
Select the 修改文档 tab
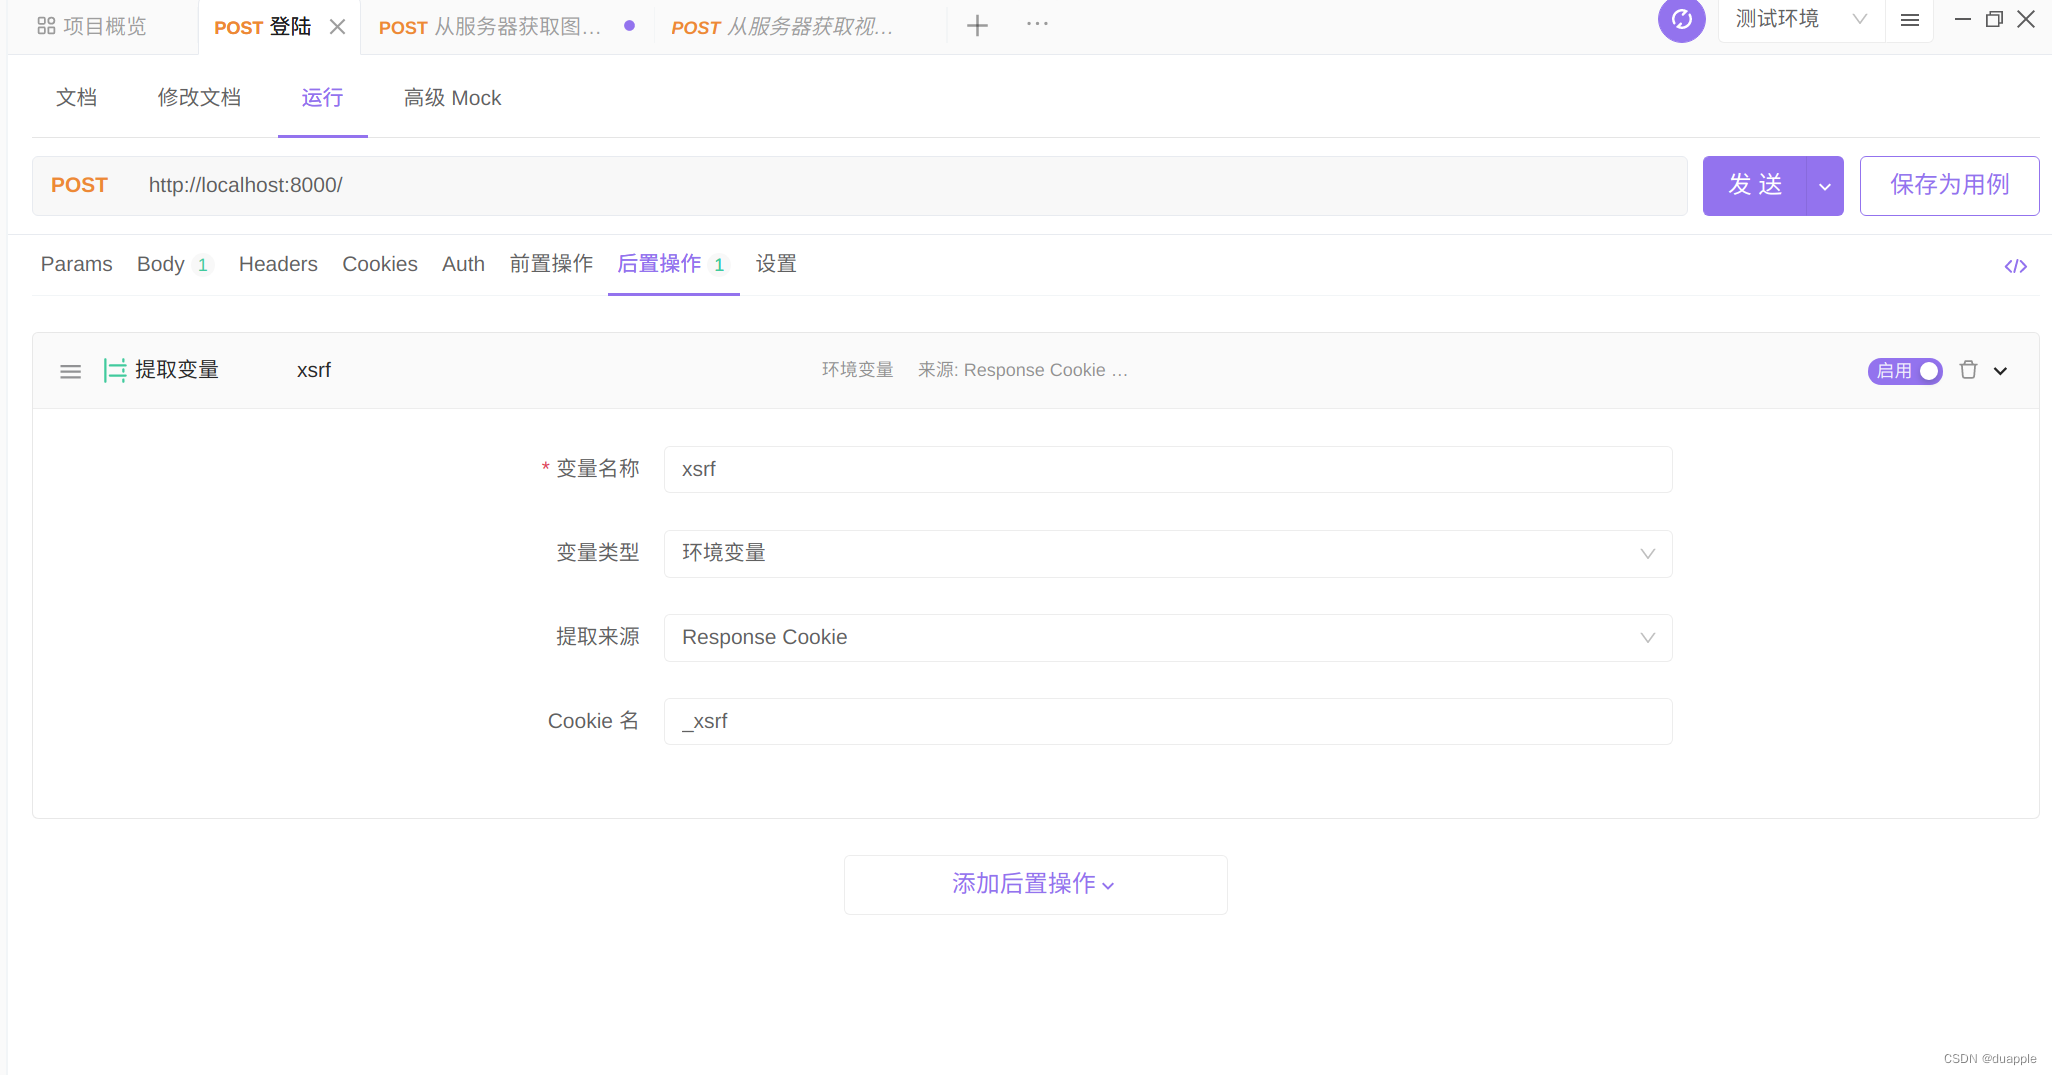point(200,98)
